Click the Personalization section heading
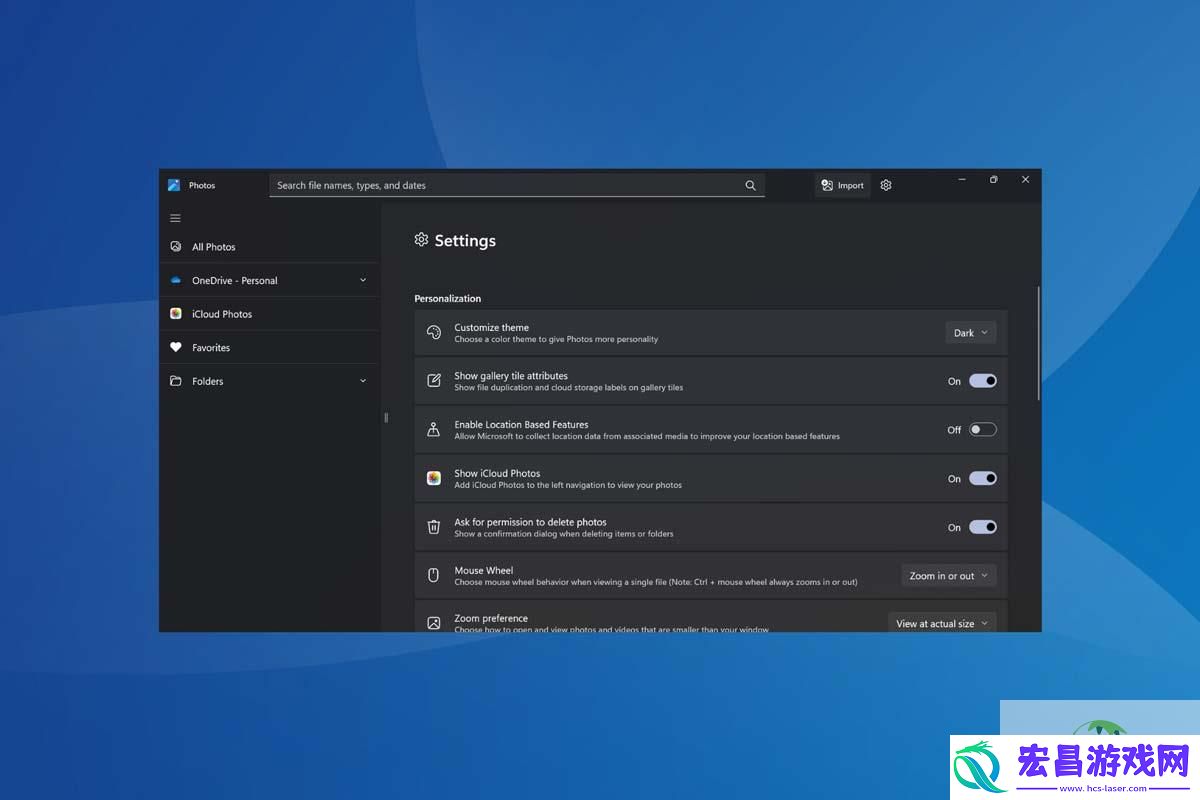Viewport: 1200px width, 800px height. [x=447, y=298]
